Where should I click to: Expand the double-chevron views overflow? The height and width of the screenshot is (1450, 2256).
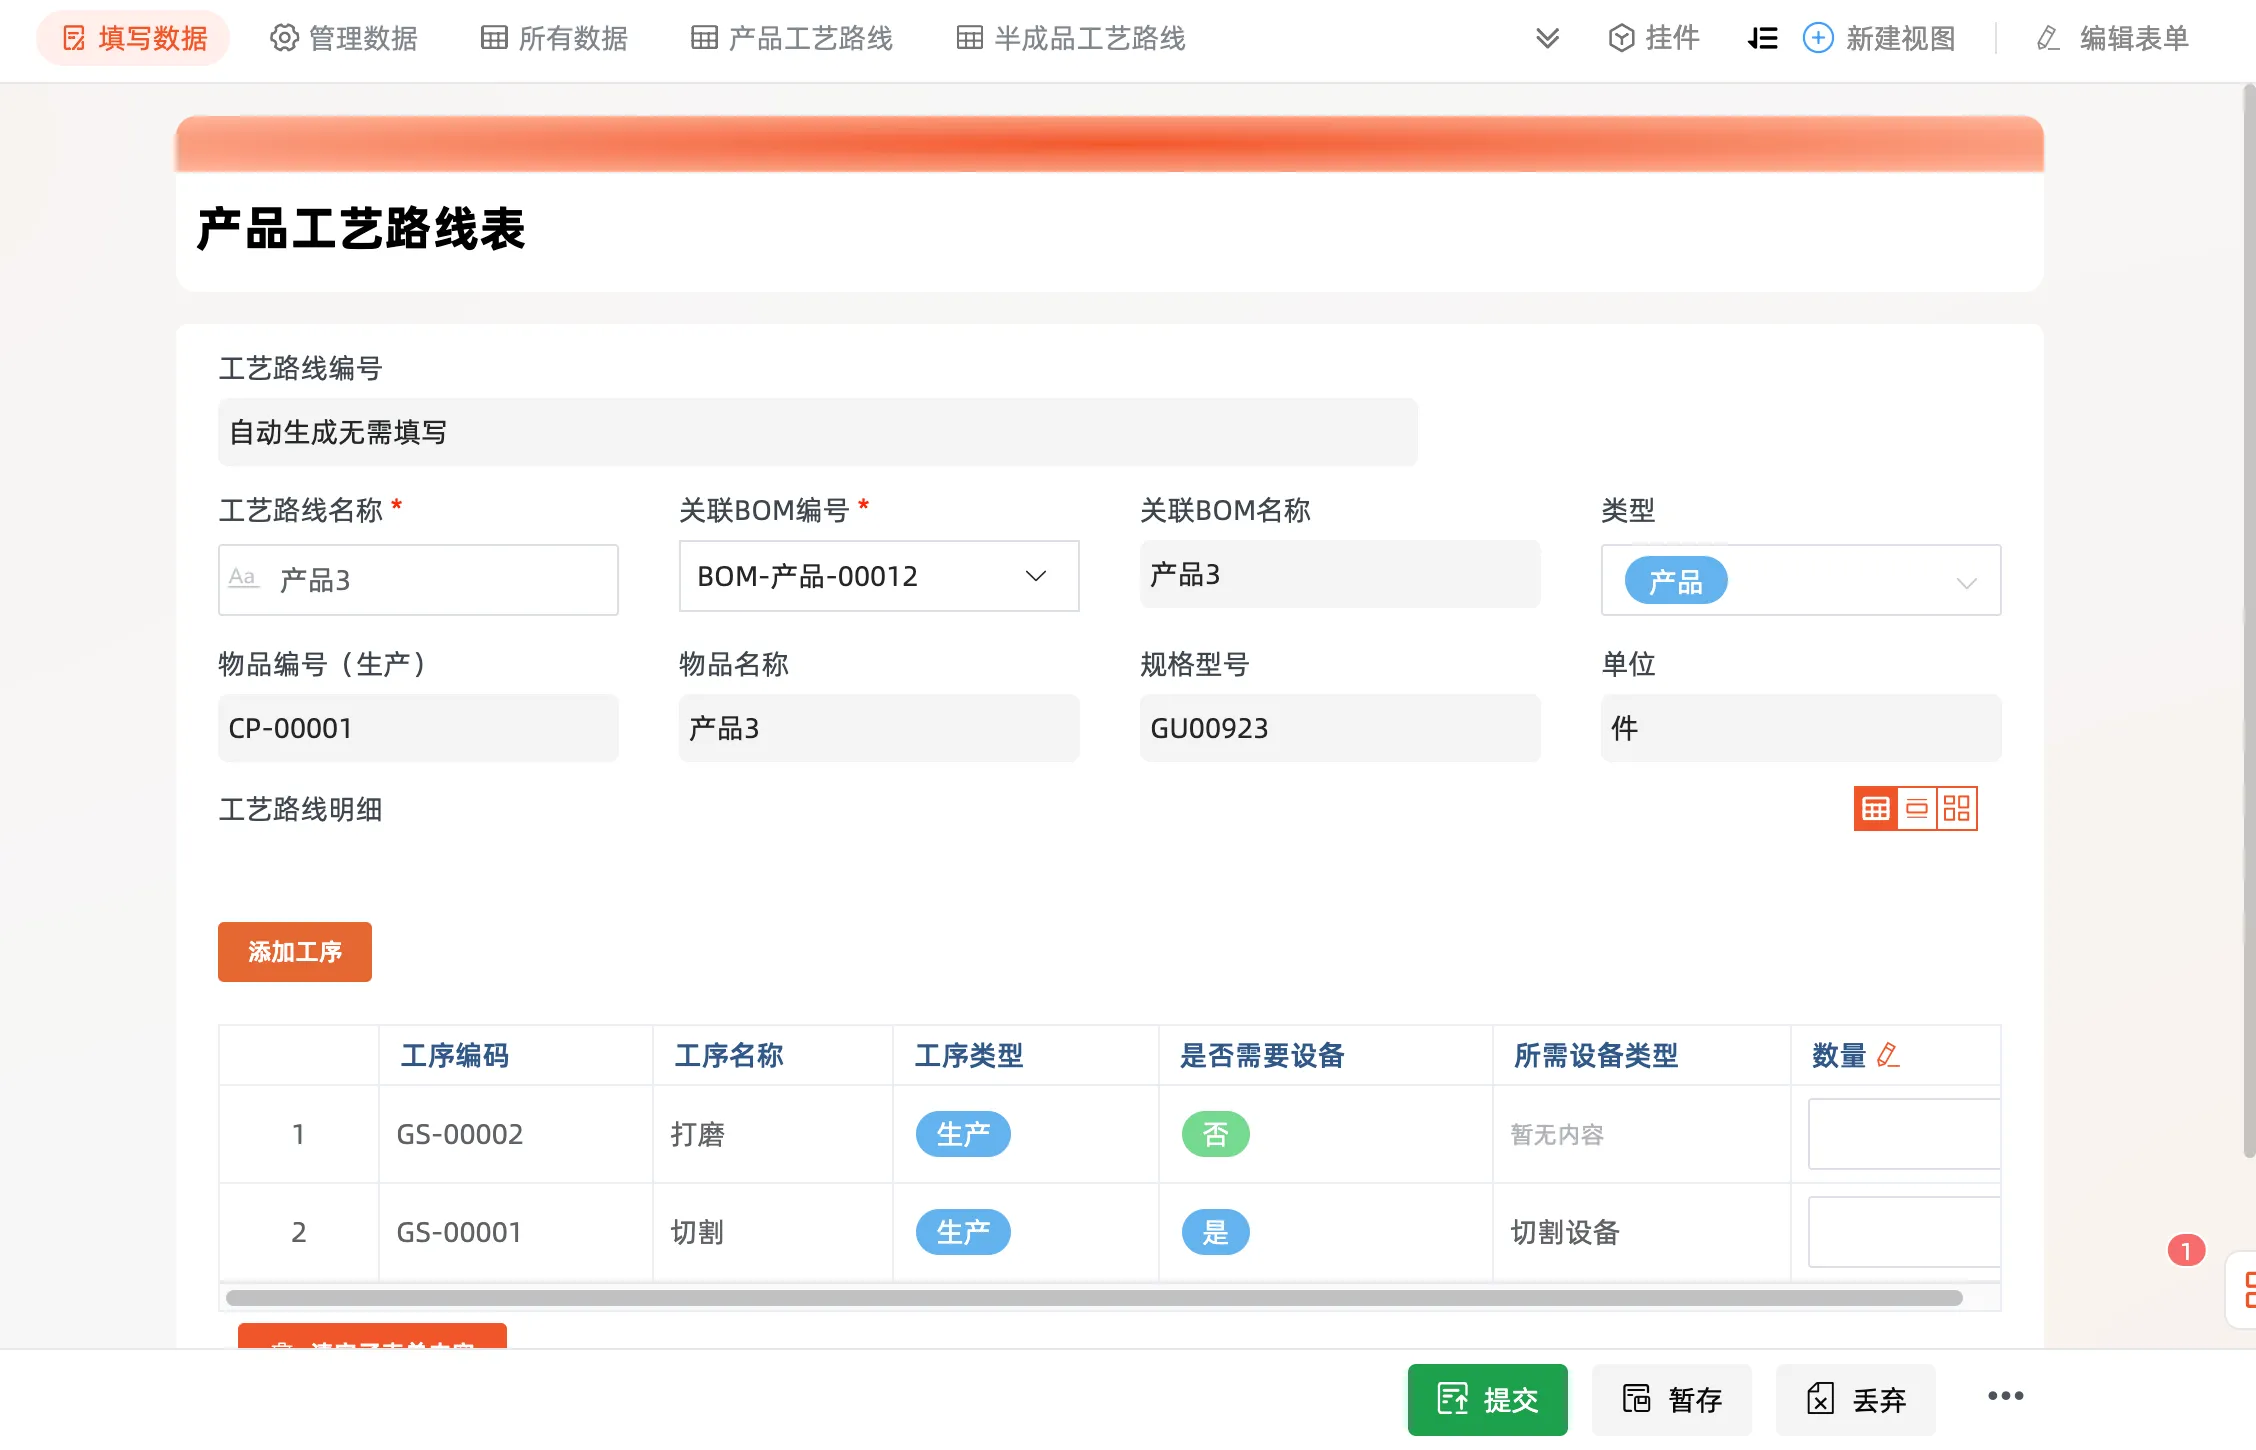[1547, 38]
